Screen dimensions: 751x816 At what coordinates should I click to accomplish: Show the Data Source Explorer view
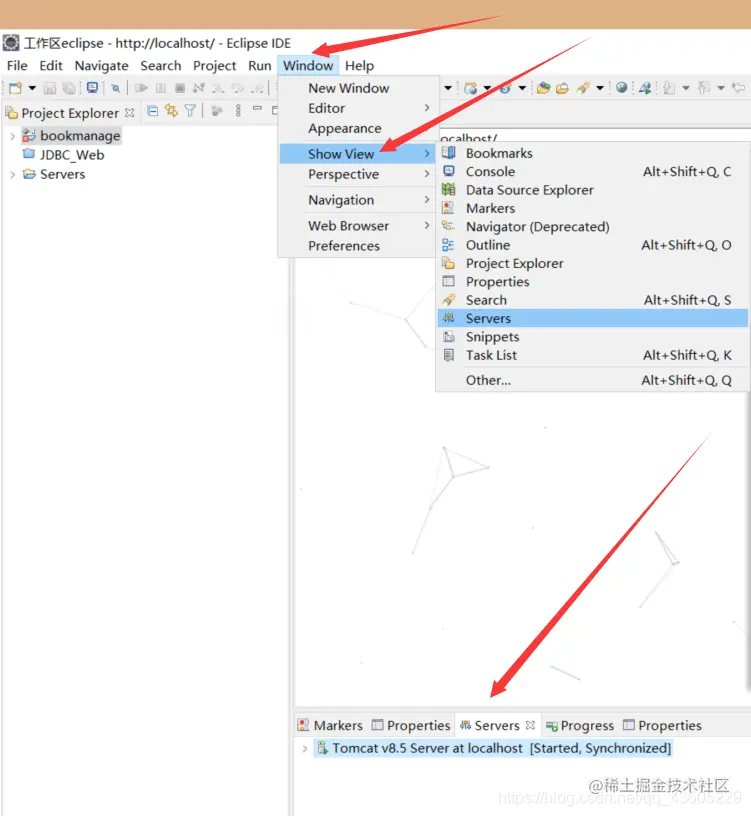coord(593,190)
